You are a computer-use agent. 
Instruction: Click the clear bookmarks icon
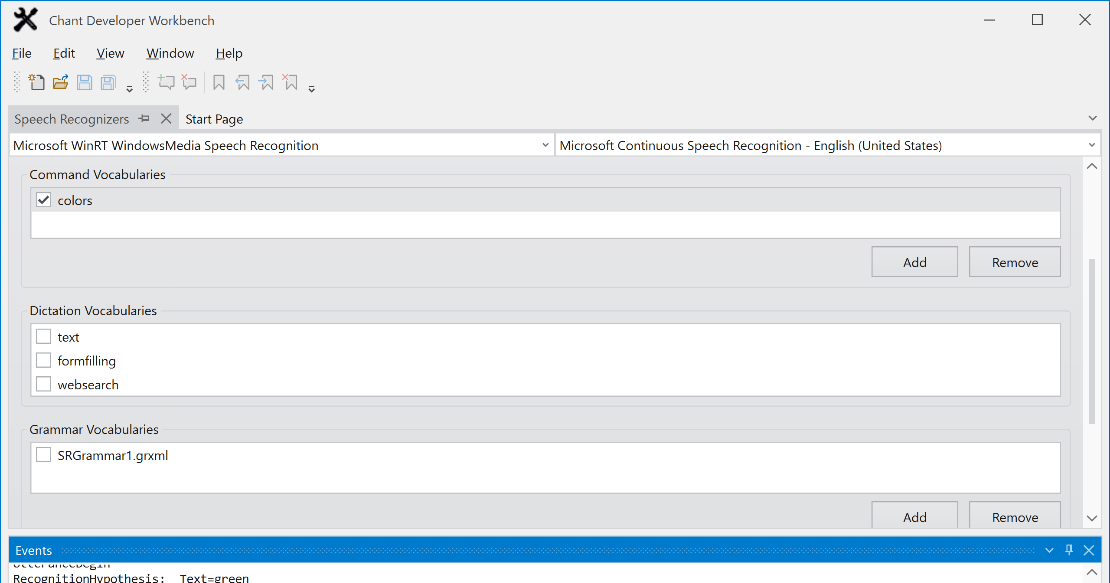point(290,83)
